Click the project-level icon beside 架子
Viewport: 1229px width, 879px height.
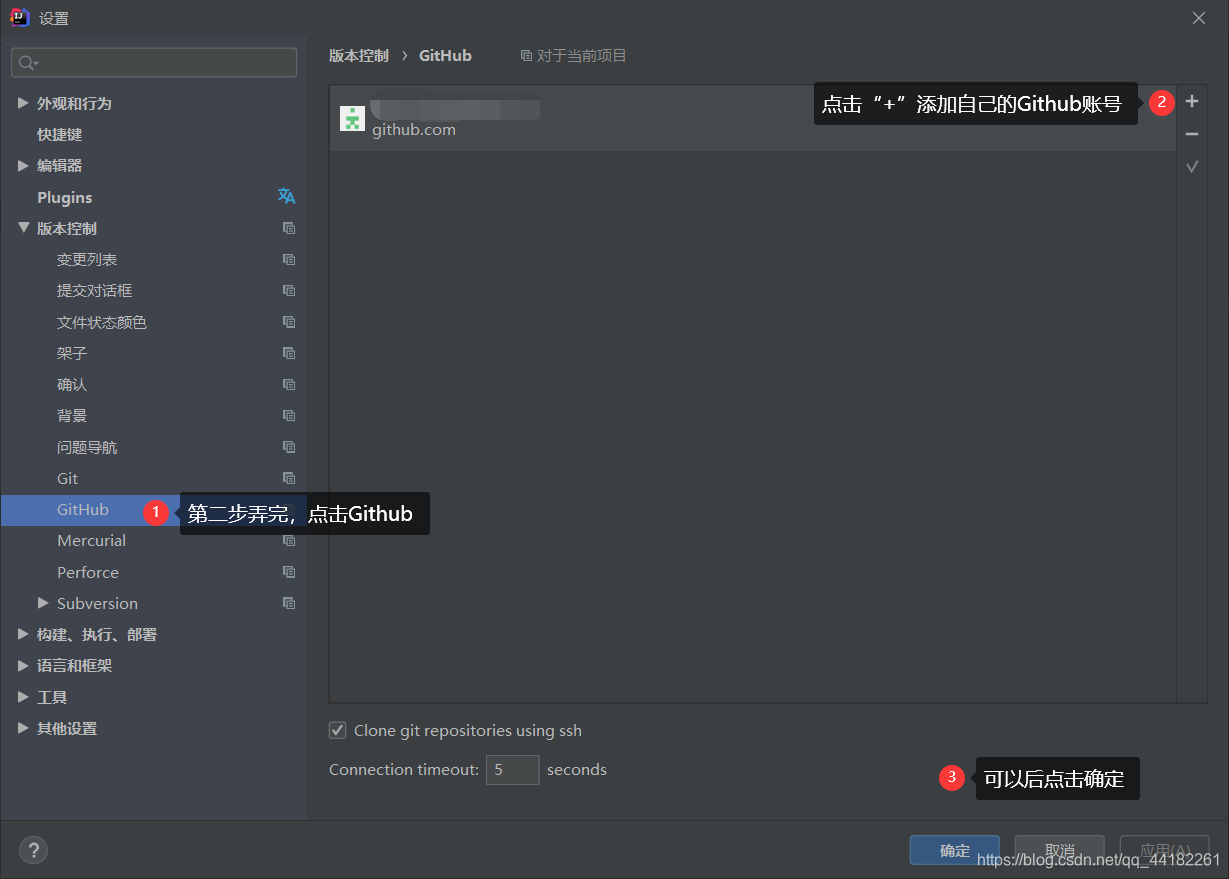tap(289, 353)
